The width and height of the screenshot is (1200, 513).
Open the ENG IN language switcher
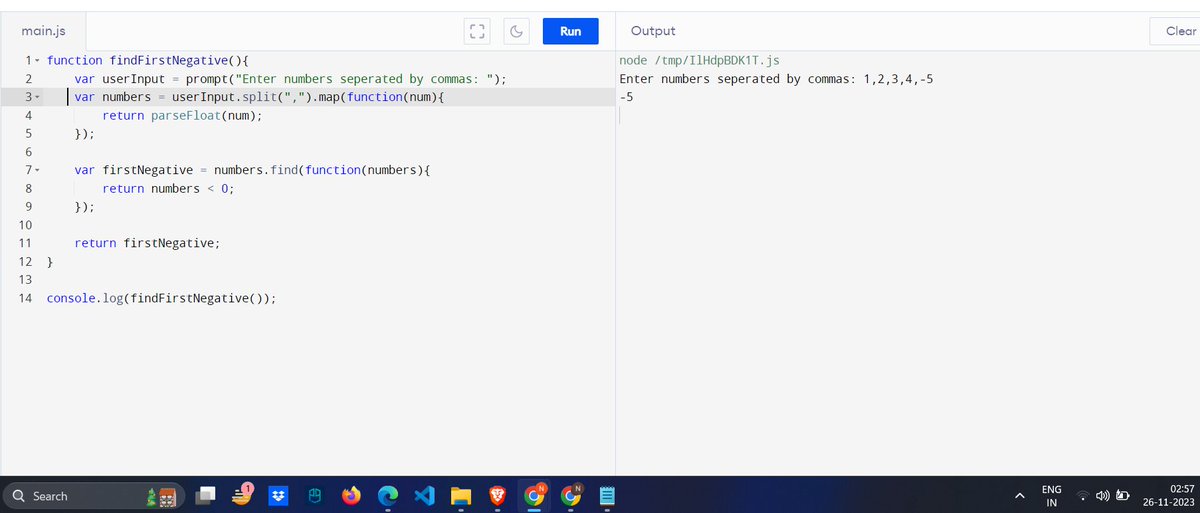pos(1052,495)
